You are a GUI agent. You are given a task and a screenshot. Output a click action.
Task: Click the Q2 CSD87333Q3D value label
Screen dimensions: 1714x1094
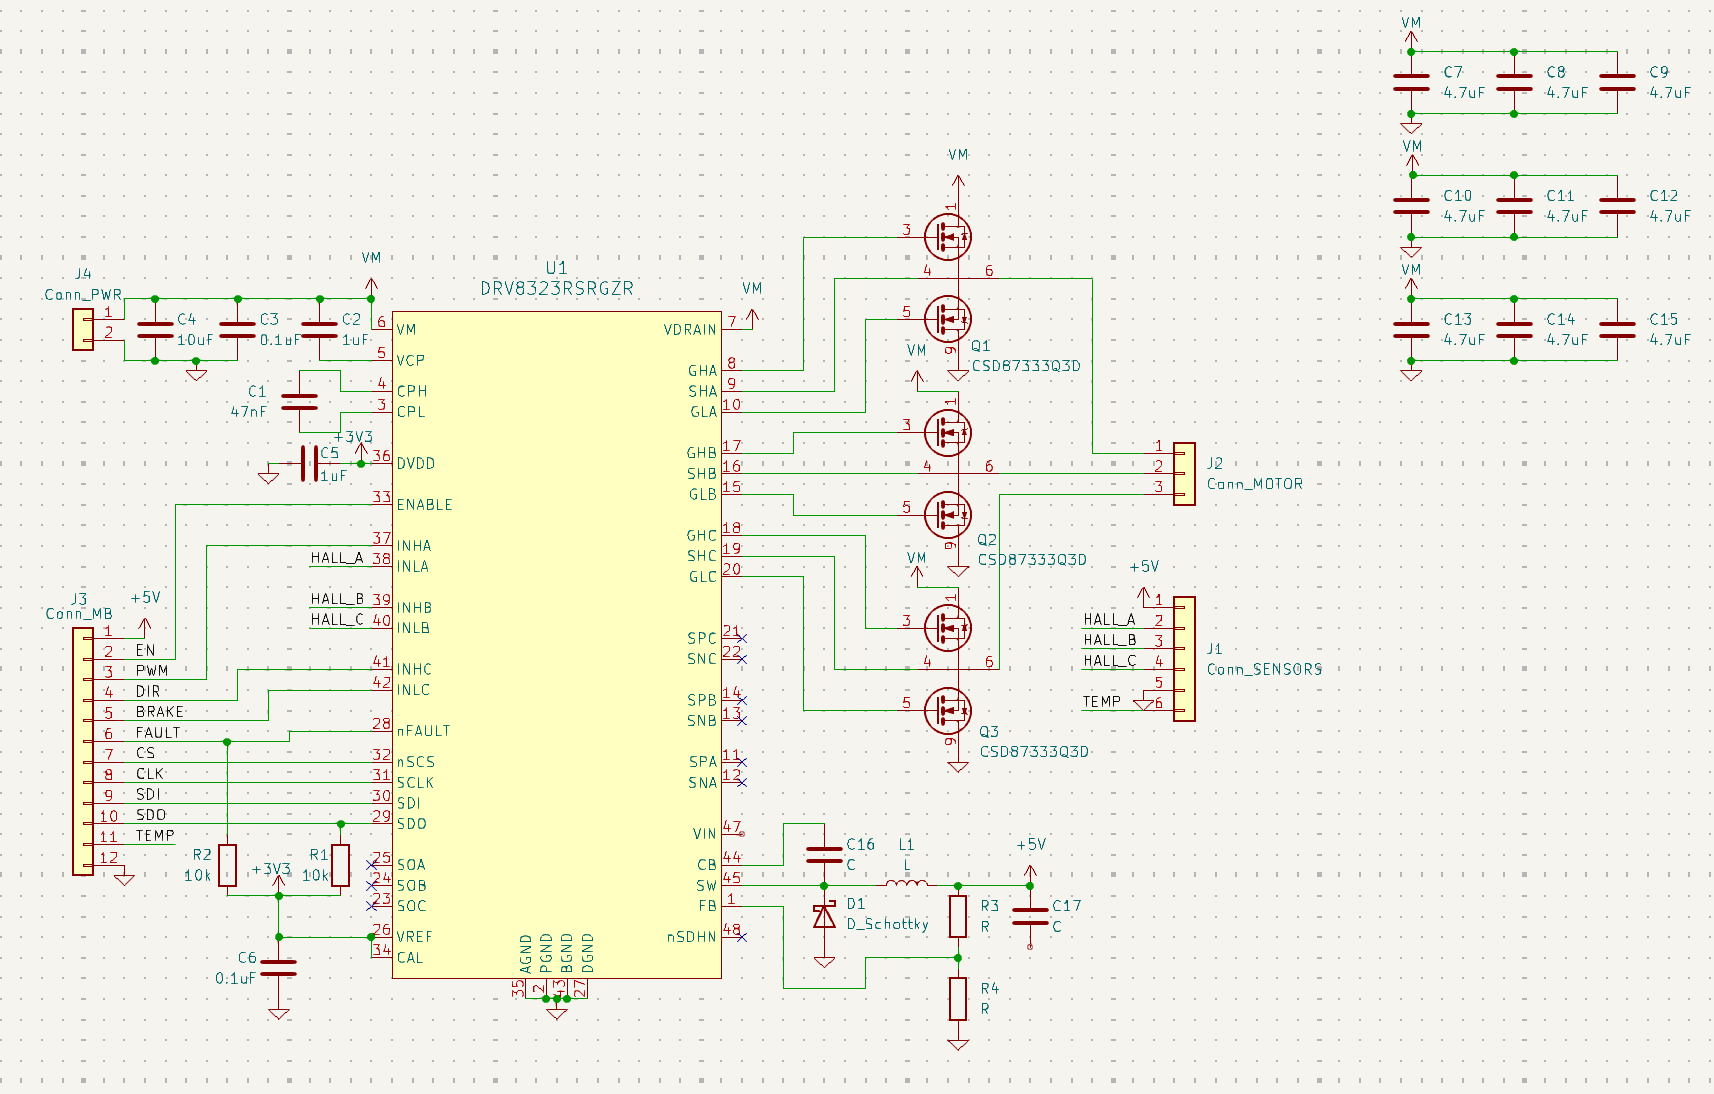point(1032,560)
